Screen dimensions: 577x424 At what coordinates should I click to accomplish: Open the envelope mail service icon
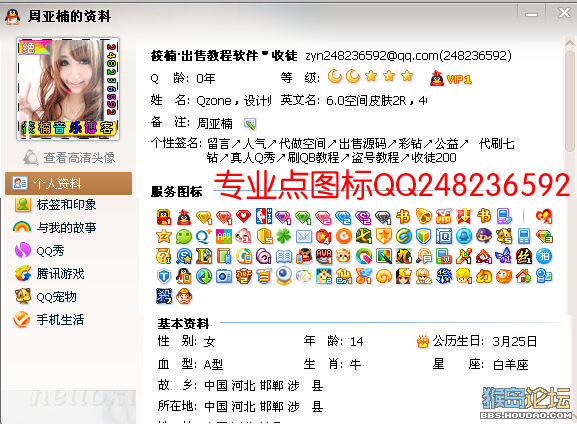[x=304, y=237]
